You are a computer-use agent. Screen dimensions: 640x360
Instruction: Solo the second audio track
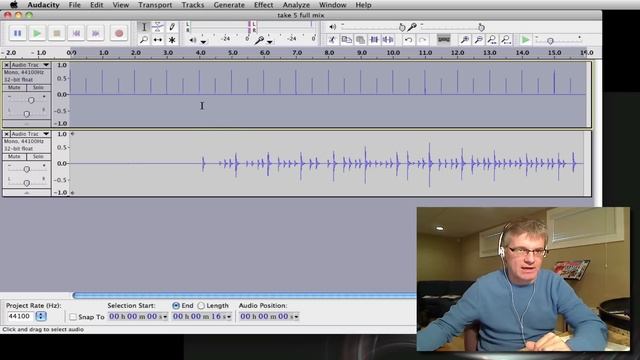click(x=38, y=157)
